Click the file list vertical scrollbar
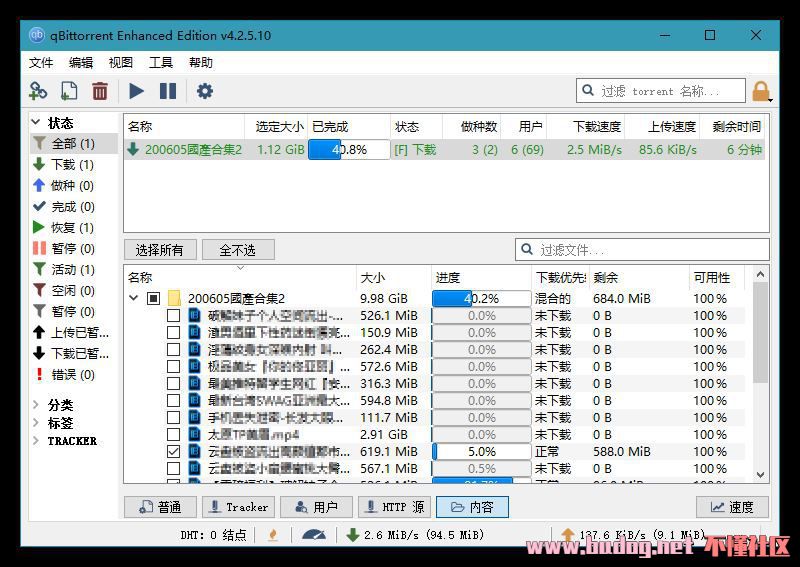Viewport: 800px width, 567px height. 761,340
